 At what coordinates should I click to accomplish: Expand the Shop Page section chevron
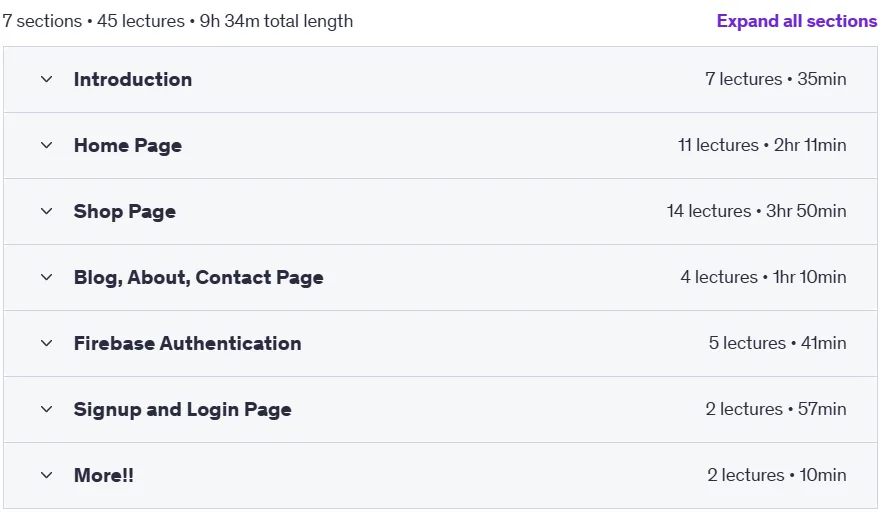(47, 211)
